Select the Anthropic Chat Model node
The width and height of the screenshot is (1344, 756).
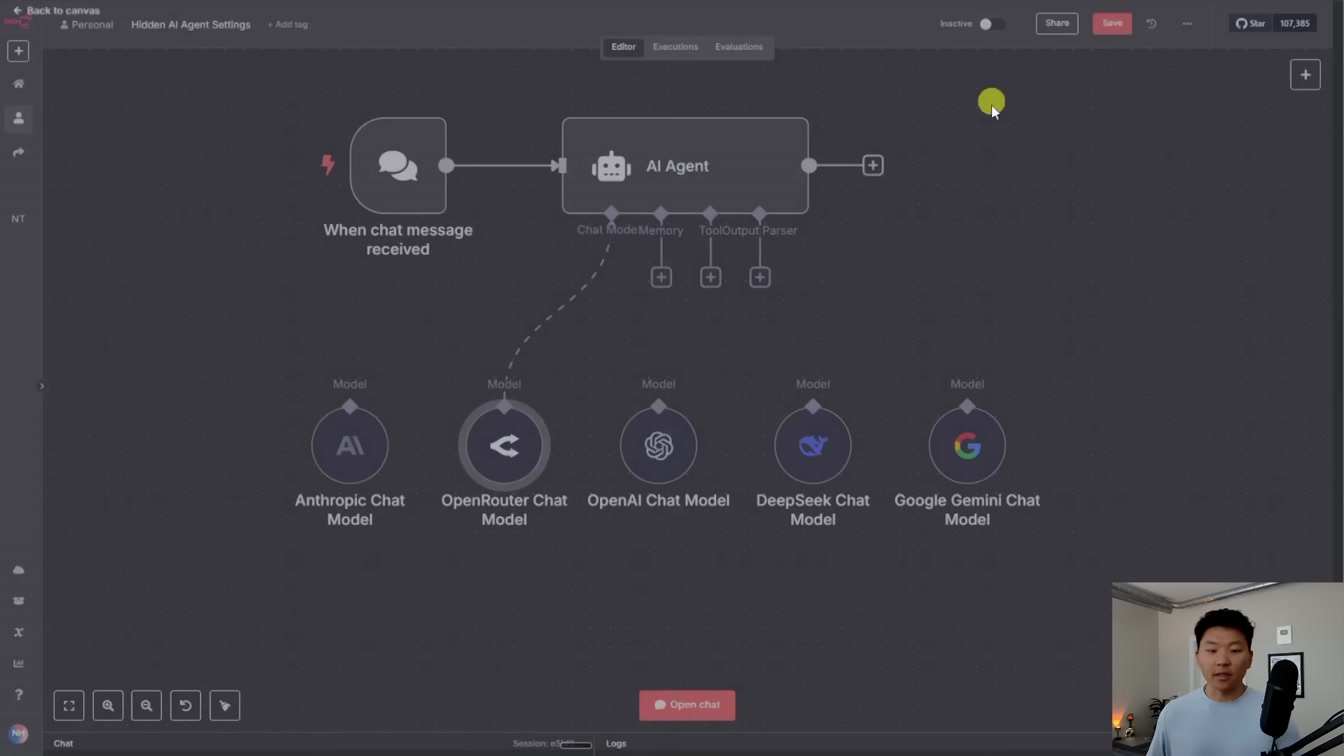pos(349,446)
